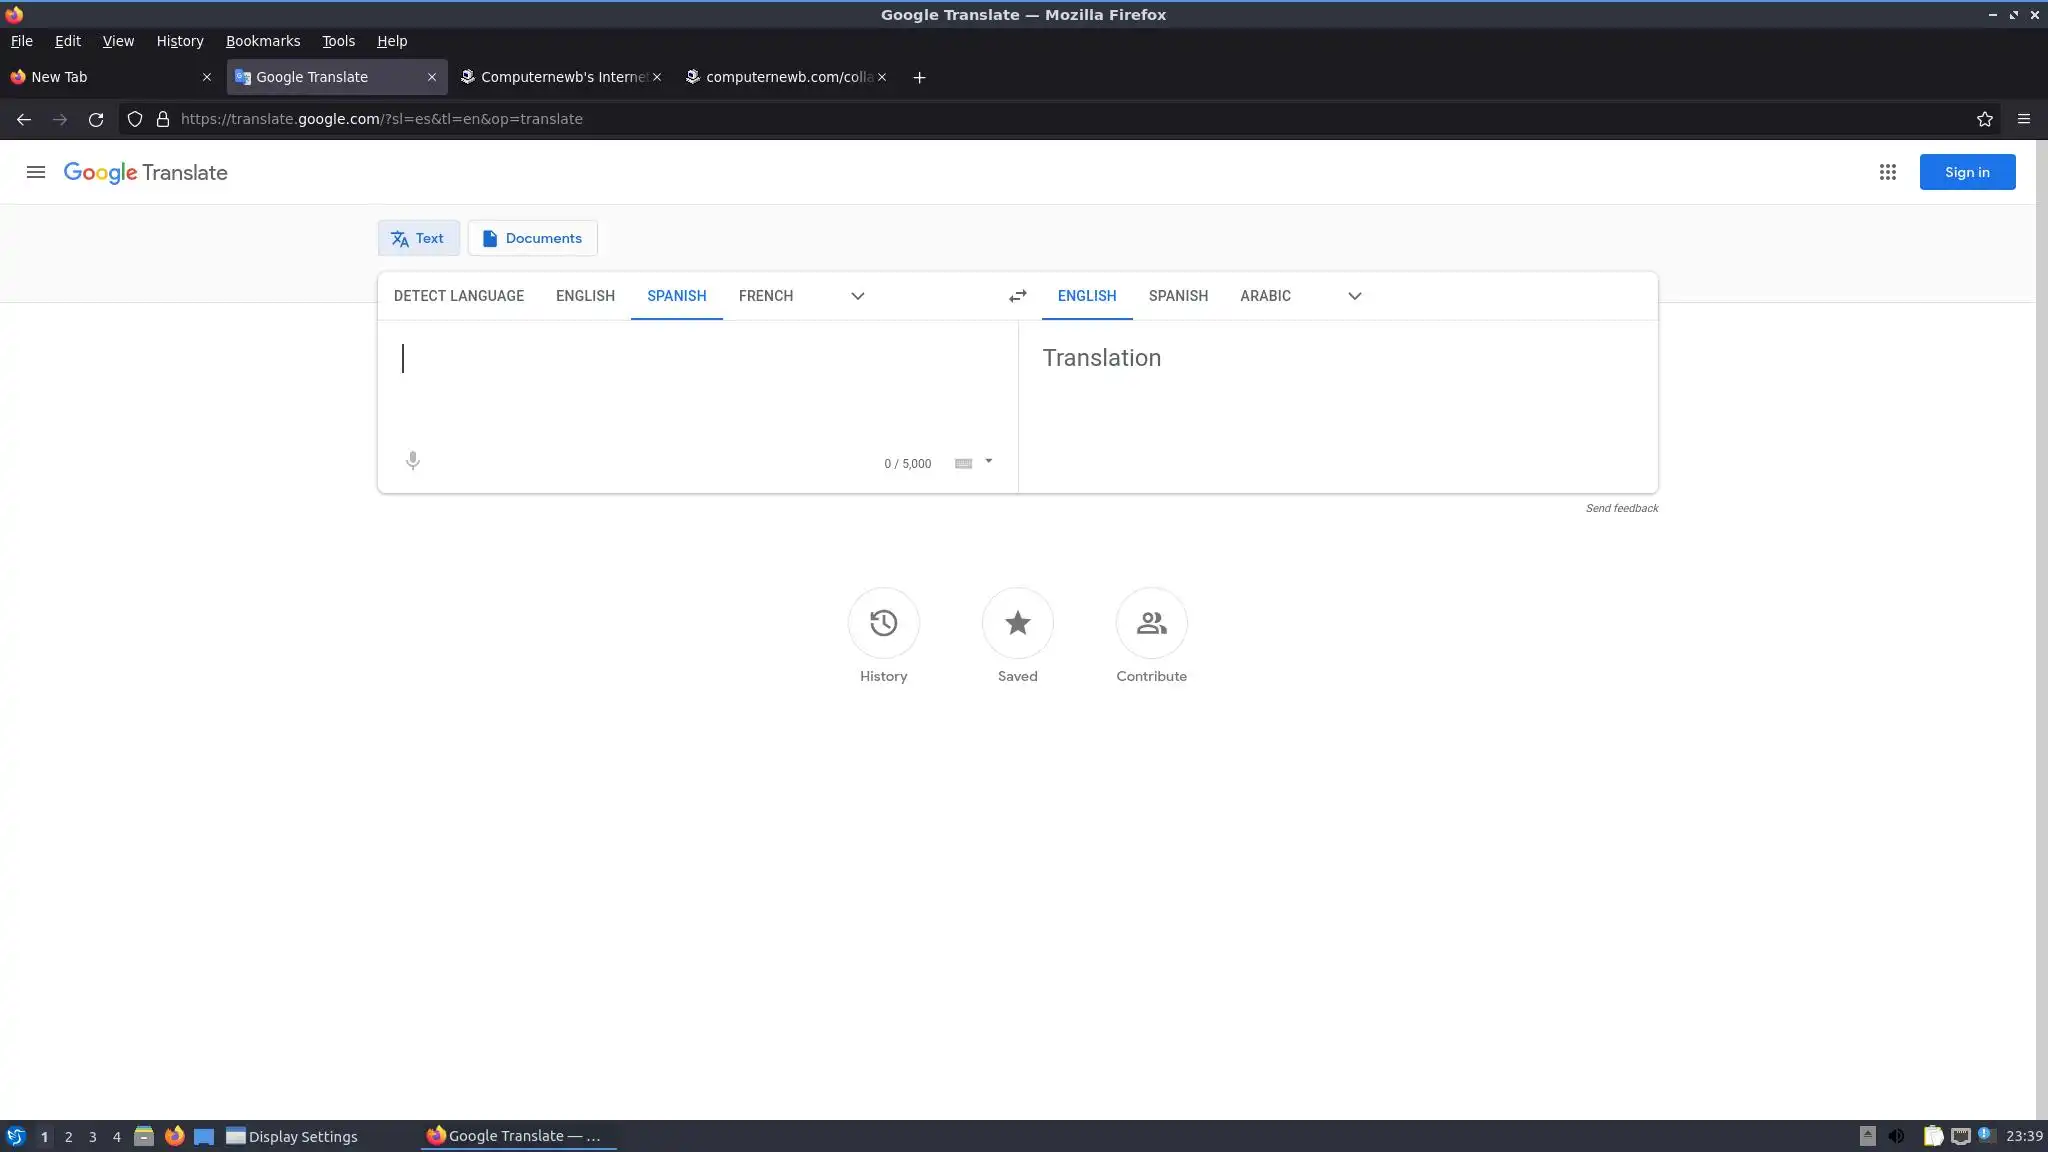The image size is (2048, 1152).
Task: Click the Sign in button
Action: coord(1966,172)
